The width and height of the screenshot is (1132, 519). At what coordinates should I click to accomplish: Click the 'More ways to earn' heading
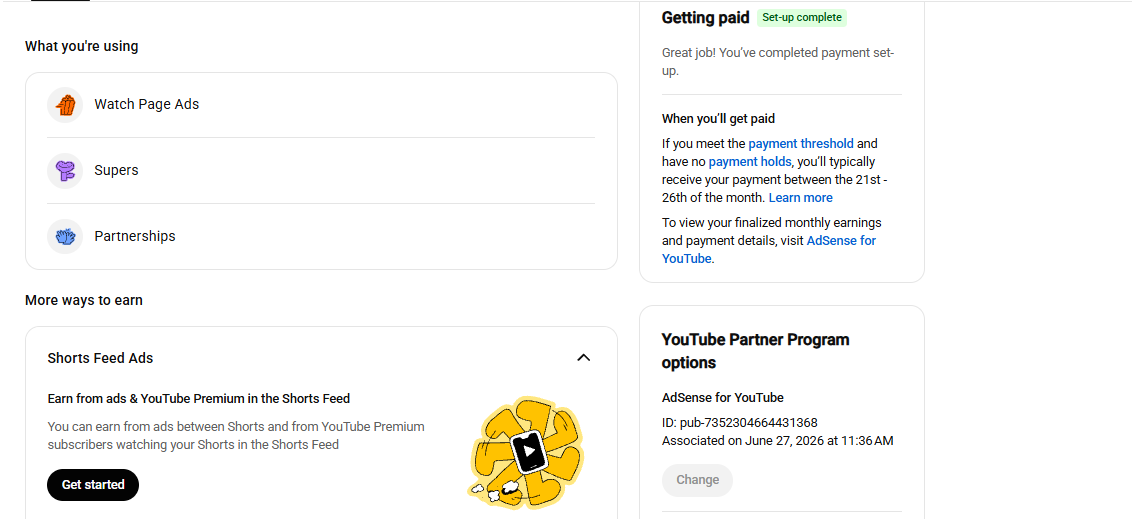click(x=84, y=300)
